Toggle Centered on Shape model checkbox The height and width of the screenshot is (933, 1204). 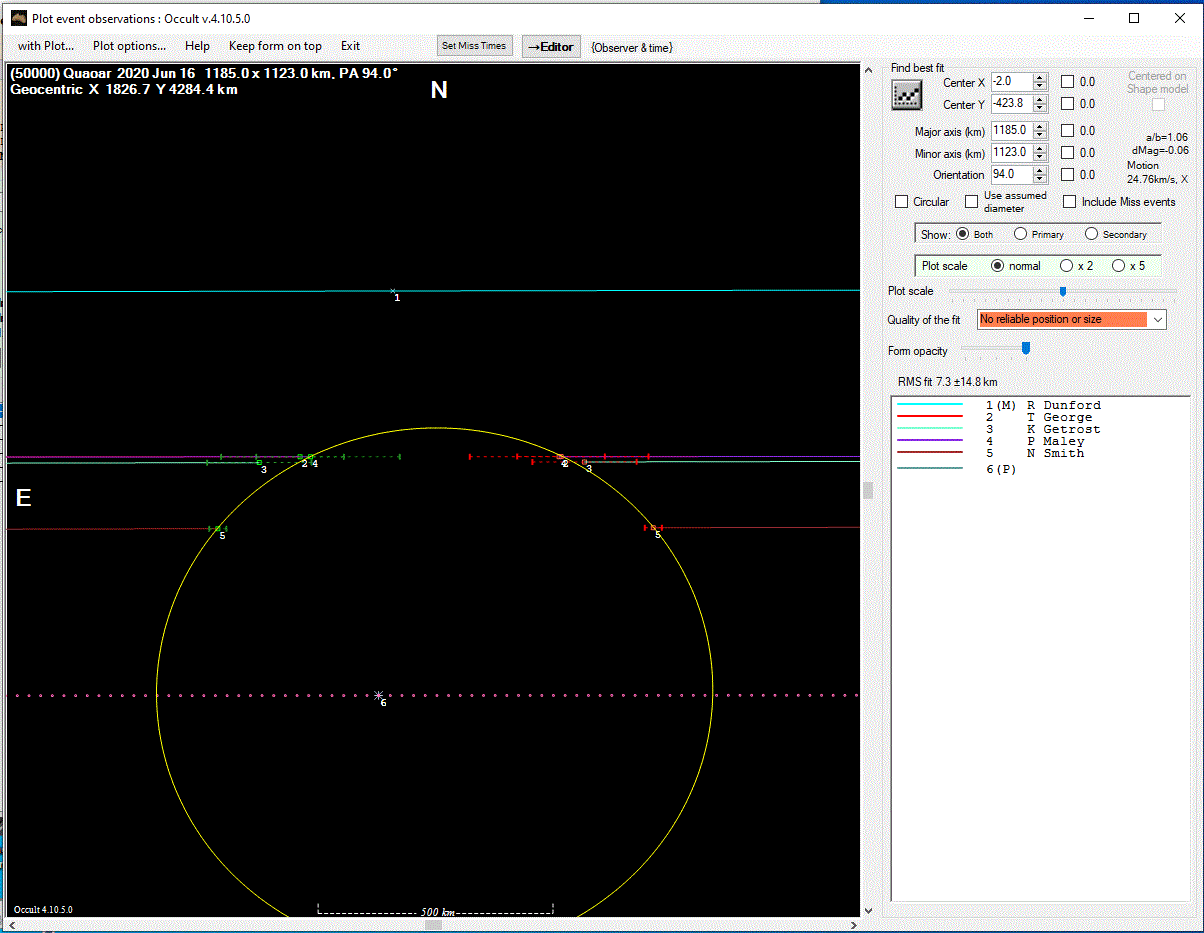[x=1158, y=104]
